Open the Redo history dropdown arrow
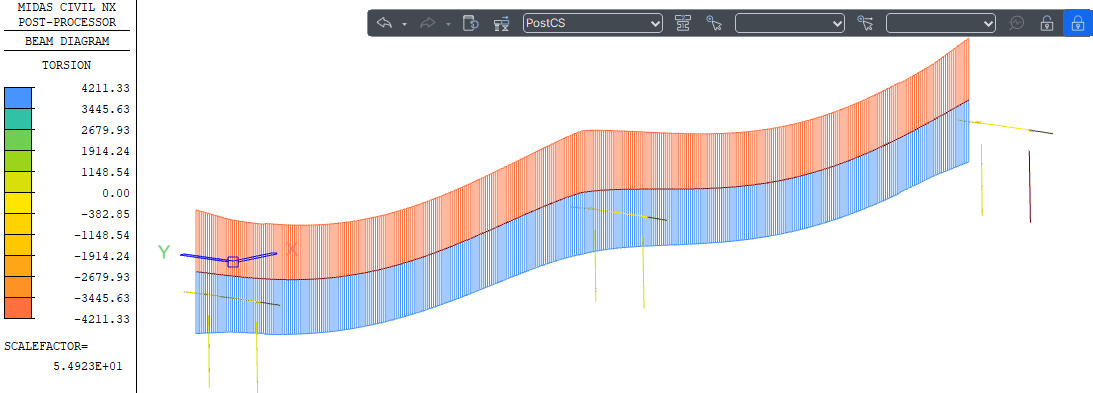The image size is (1093, 393). point(448,24)
